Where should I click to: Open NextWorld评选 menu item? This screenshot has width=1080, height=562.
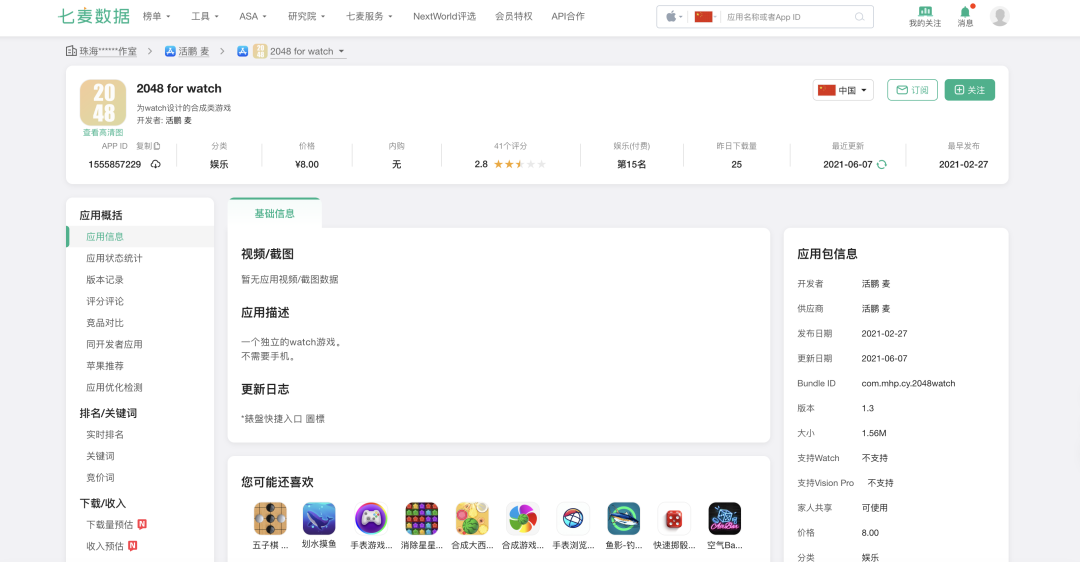(x=444, y=16)
